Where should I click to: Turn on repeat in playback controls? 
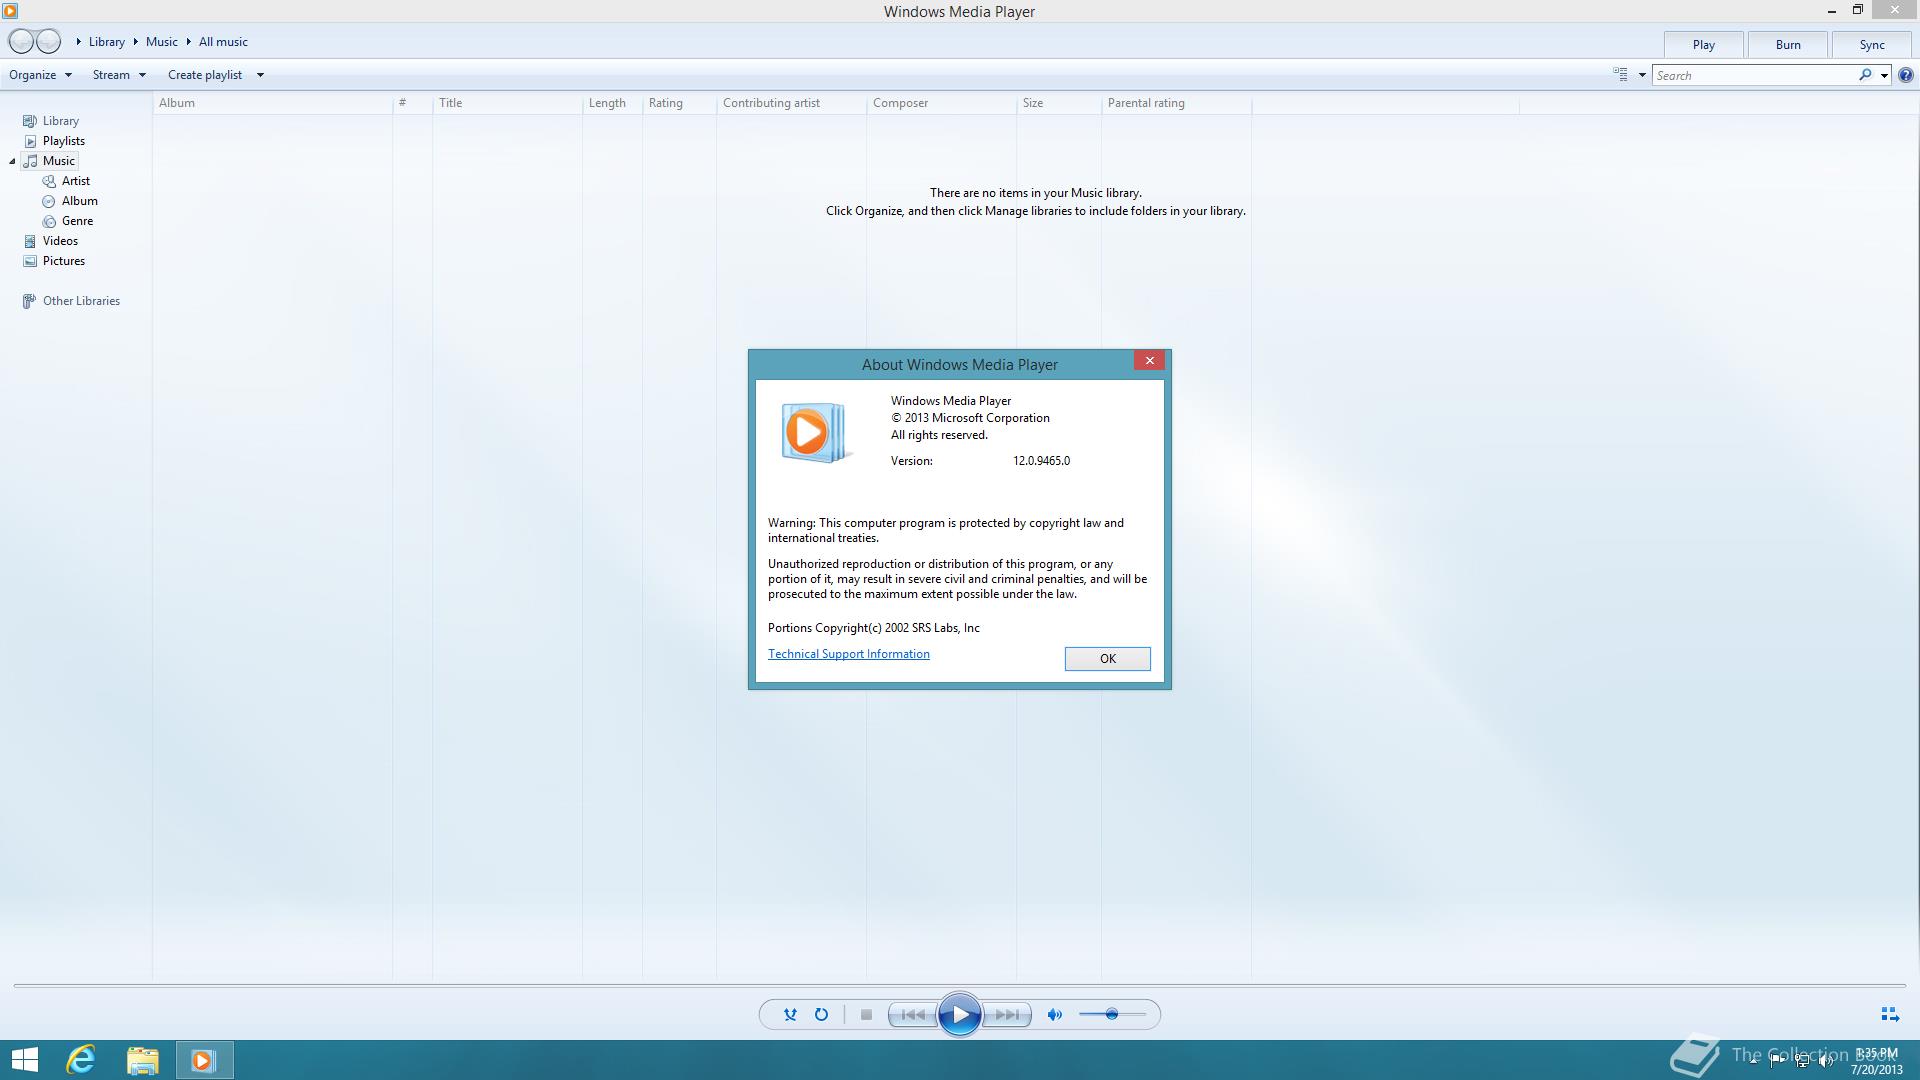tap(821, 1014)
